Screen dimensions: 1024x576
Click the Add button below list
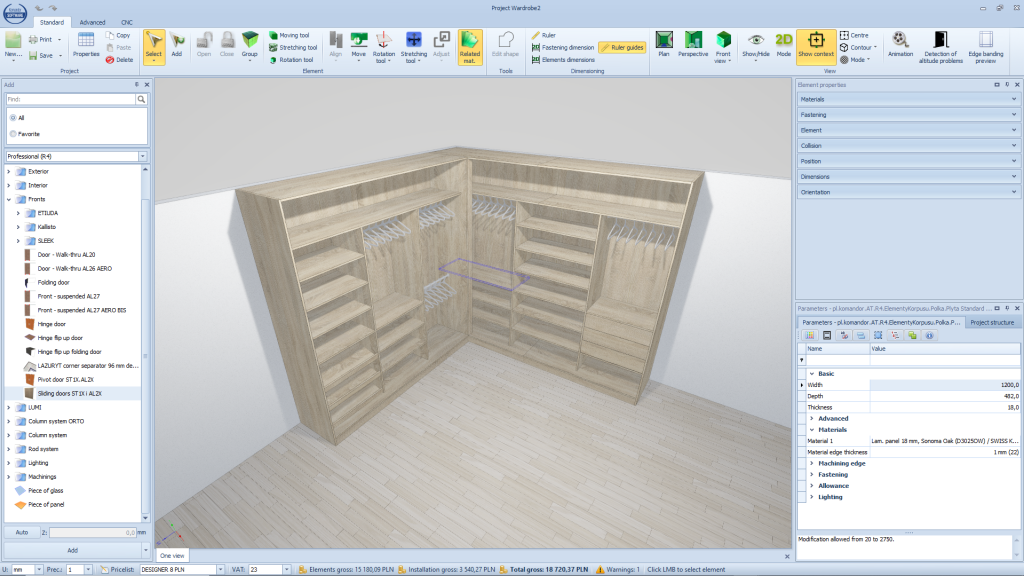pyautogui.click(x=72, y=551)
